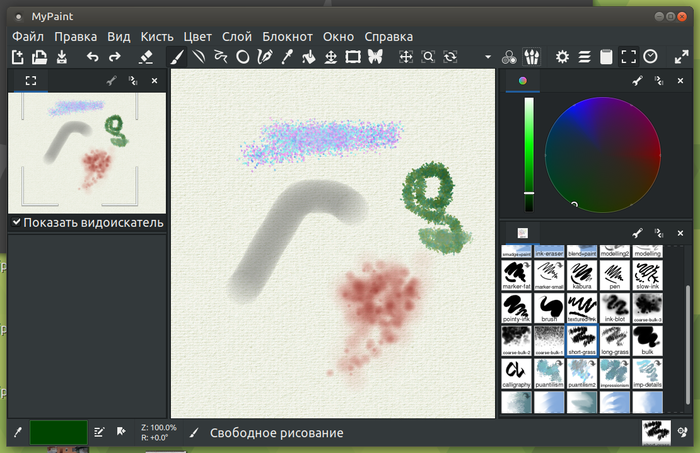
Task: Expand the toolbar dropdown arrow
Action: 488,57
